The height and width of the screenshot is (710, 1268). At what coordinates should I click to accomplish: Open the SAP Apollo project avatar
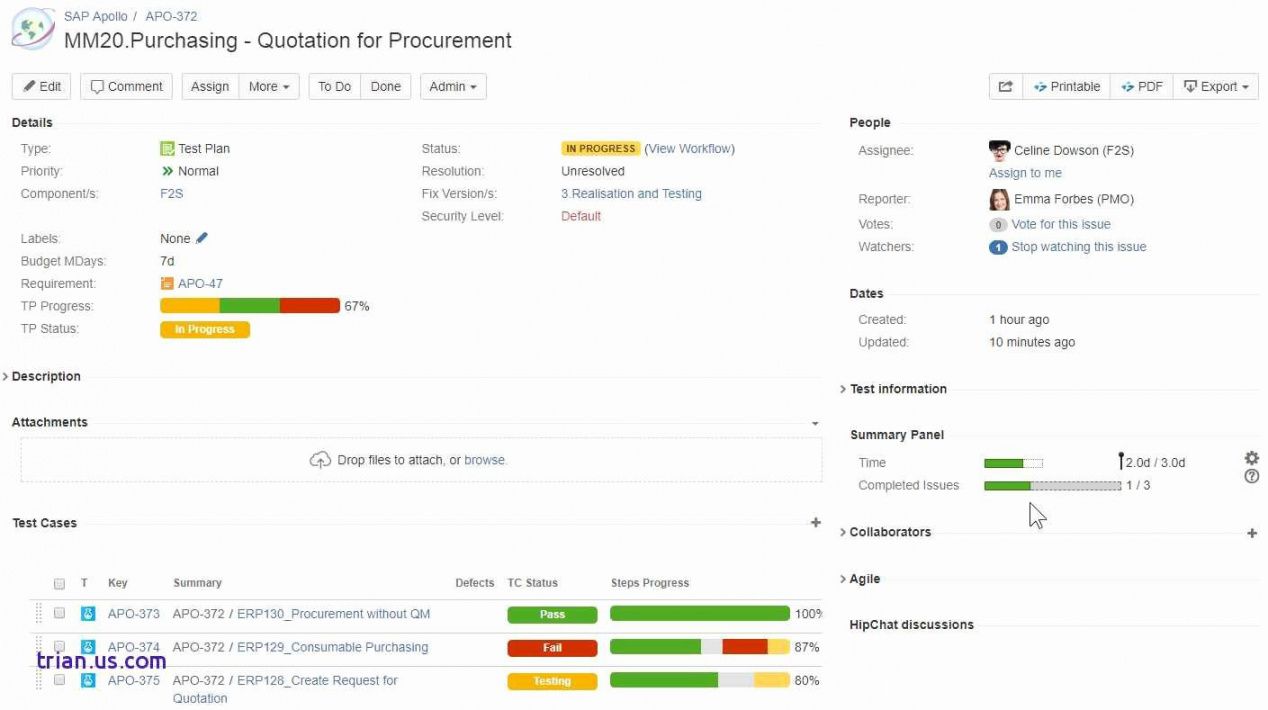(33, 29)
